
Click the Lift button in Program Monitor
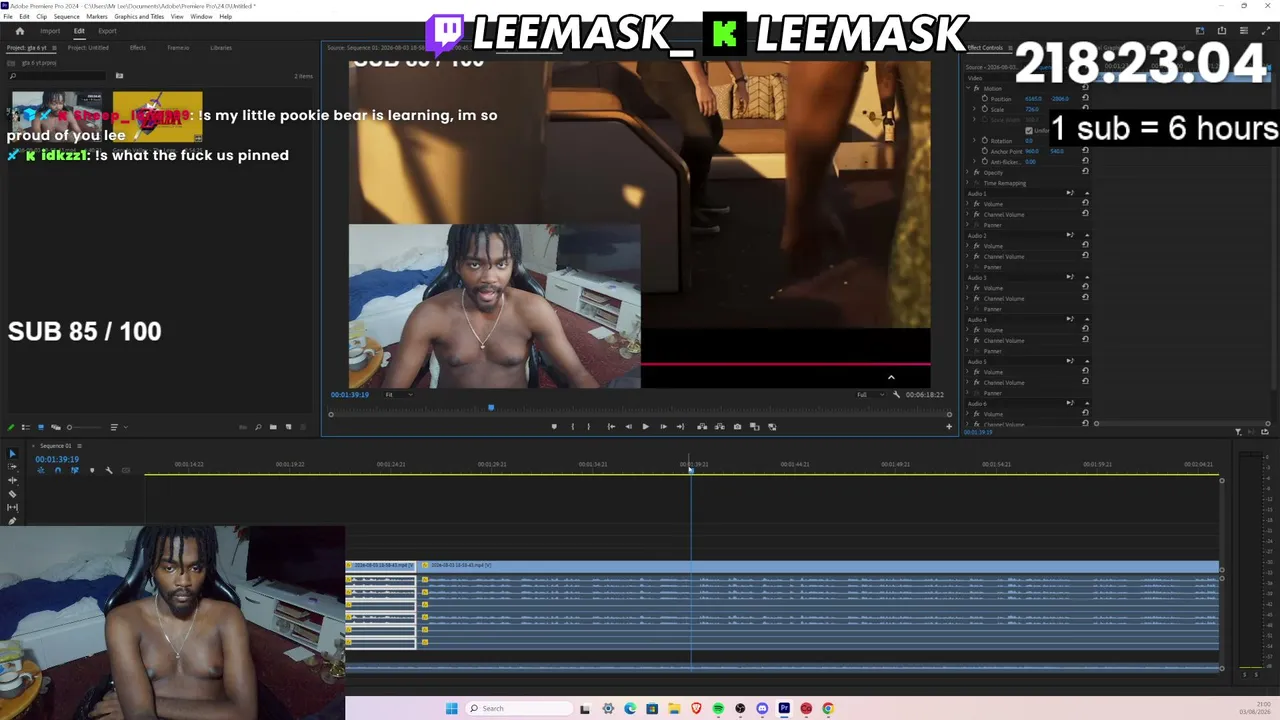click(x=702, y=427)
